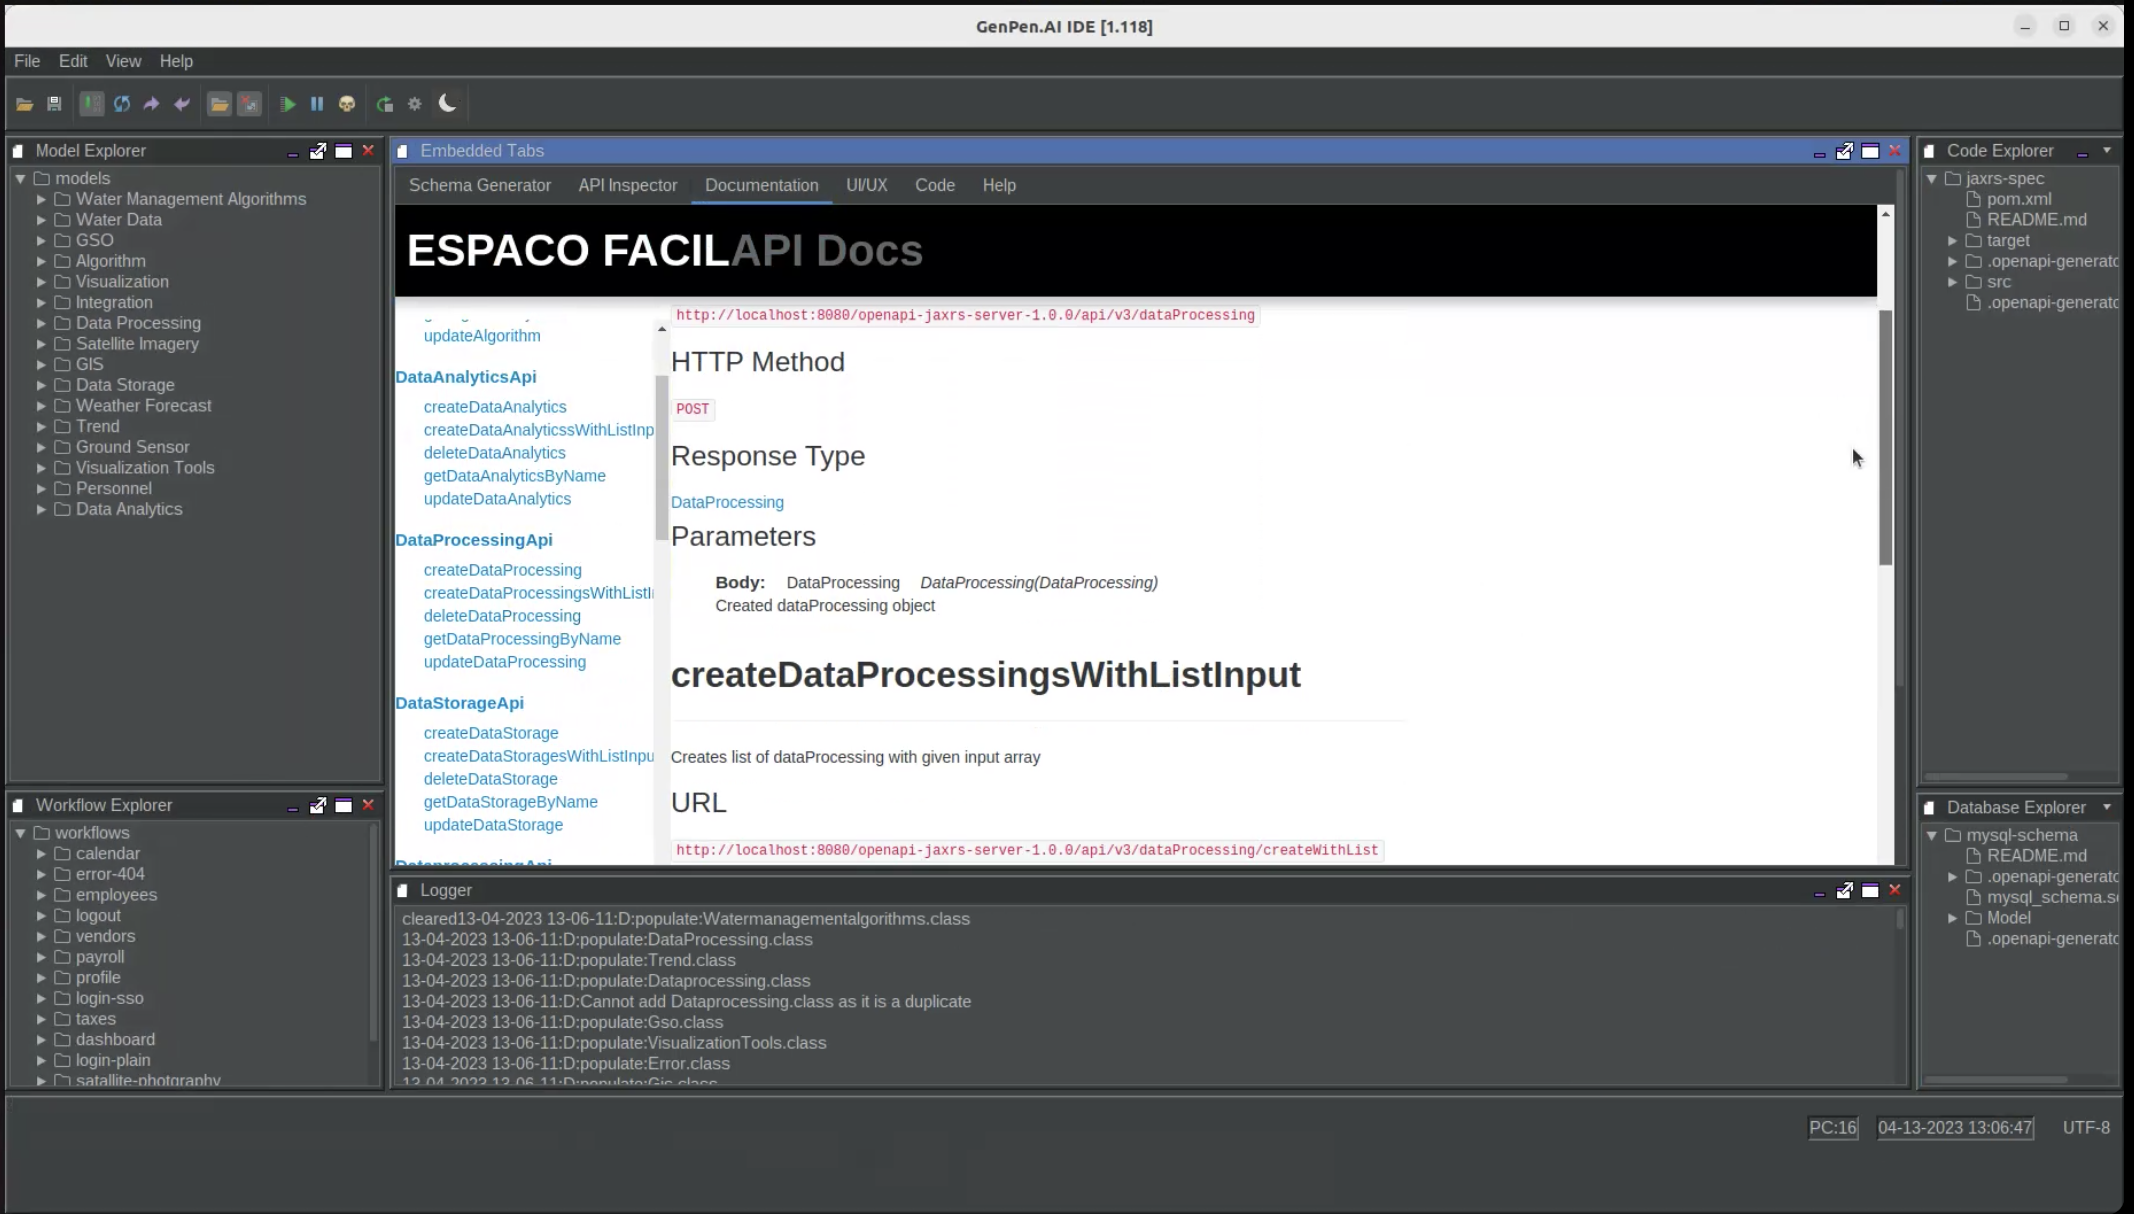The image size is (2134, 1214).
Task: Click the skull kill icon in toolbar
Action: click(347, 104)
